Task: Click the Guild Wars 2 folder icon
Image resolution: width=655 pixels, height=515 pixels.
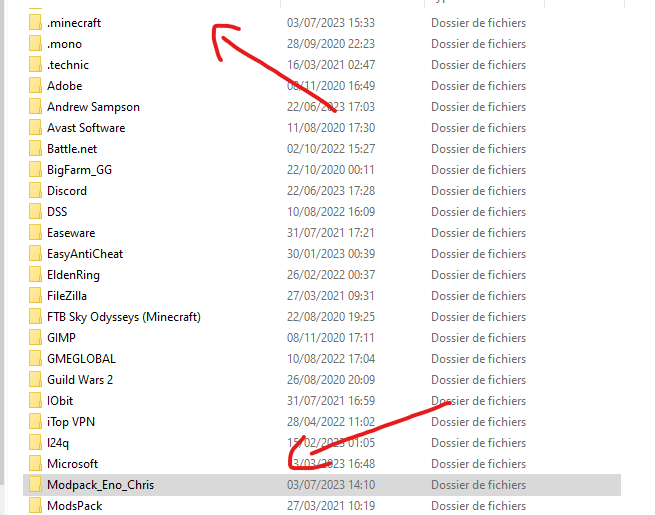Action: (x=36, y=379)
